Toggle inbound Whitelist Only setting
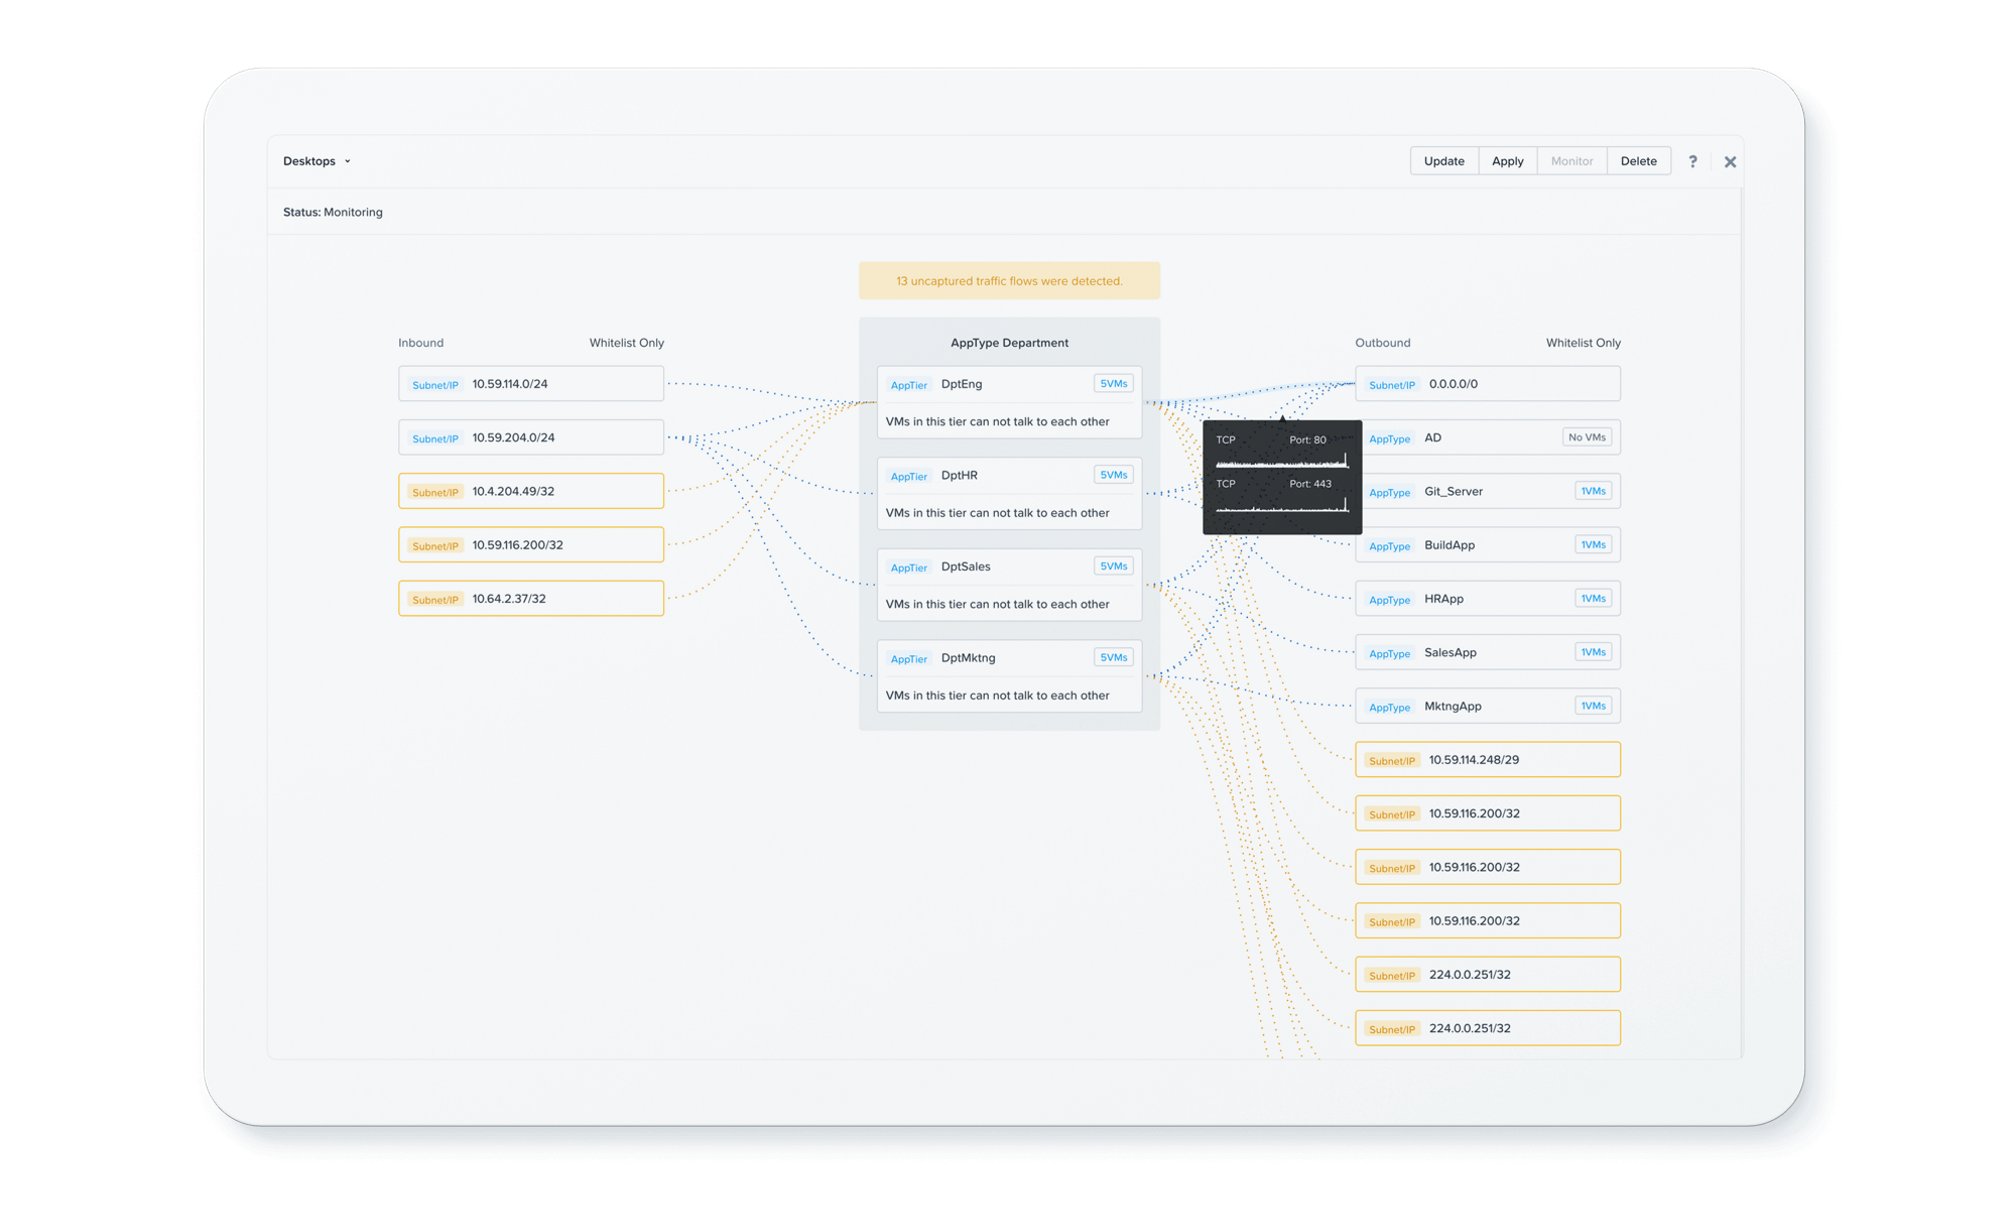The width and height of the screenshot is (2016, 1210). 626,343
